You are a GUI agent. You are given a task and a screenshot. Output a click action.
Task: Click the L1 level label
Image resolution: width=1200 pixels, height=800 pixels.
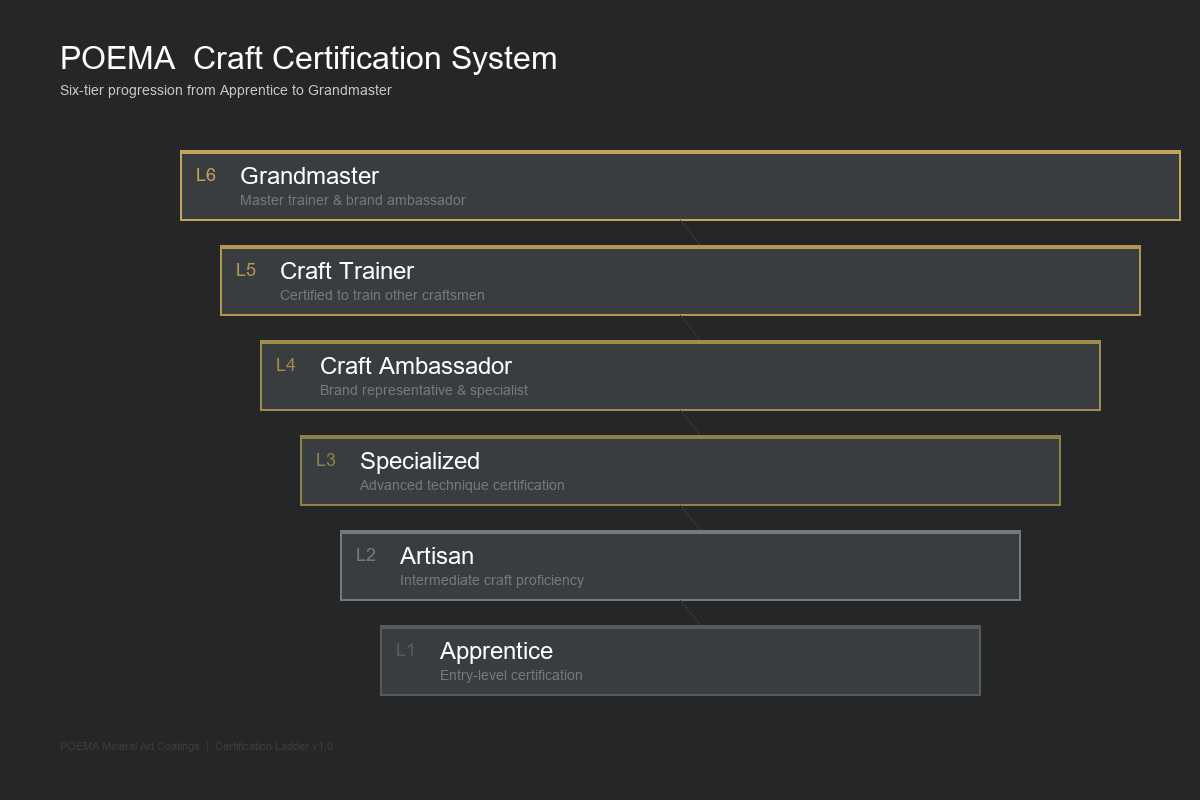tap(406, 651)
